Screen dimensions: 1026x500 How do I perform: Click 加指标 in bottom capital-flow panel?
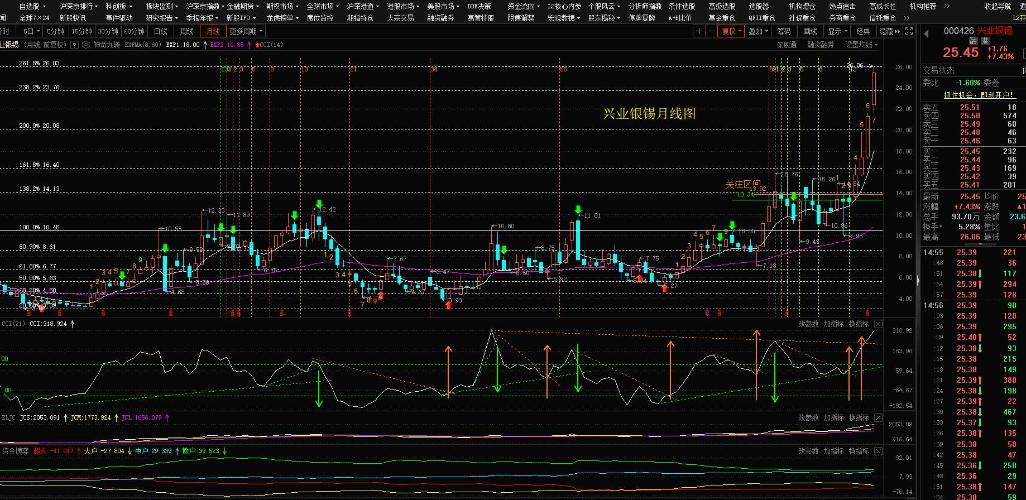833,451
